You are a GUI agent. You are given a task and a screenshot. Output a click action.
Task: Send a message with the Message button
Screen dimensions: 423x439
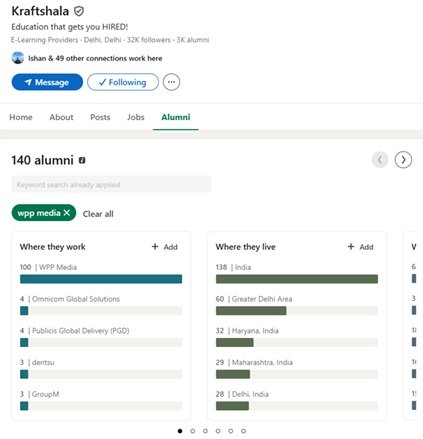coord(47,82)
